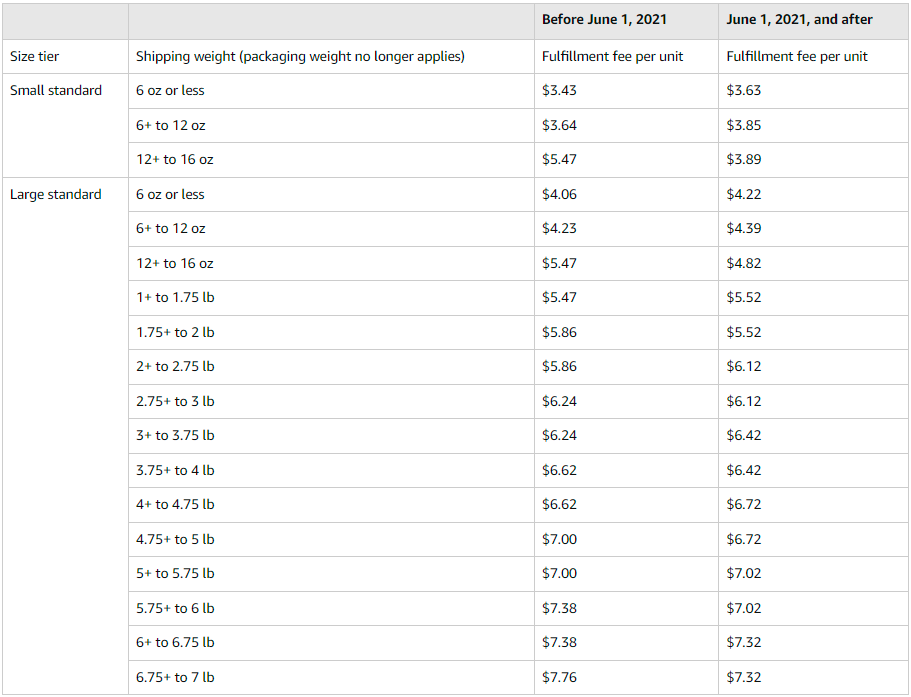Click the $7.76 fee cell
The width and height of the screenshot is (911, 697).
(x=626, y=677)
